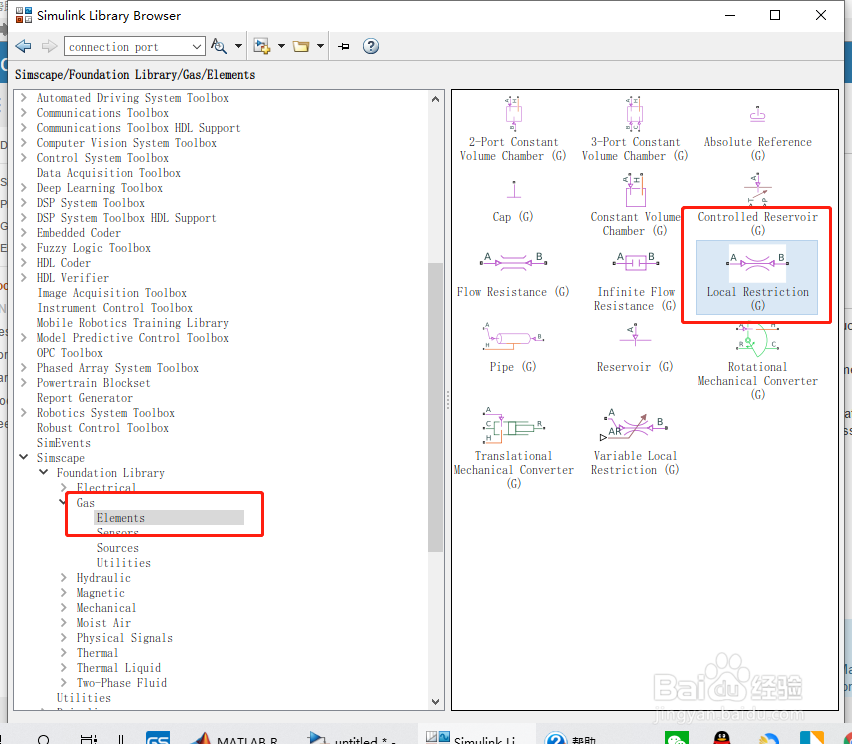The width and height of the screenshot is (852, 744).
Task: Open the Help window taskbar button
Action: click(572, 736)
